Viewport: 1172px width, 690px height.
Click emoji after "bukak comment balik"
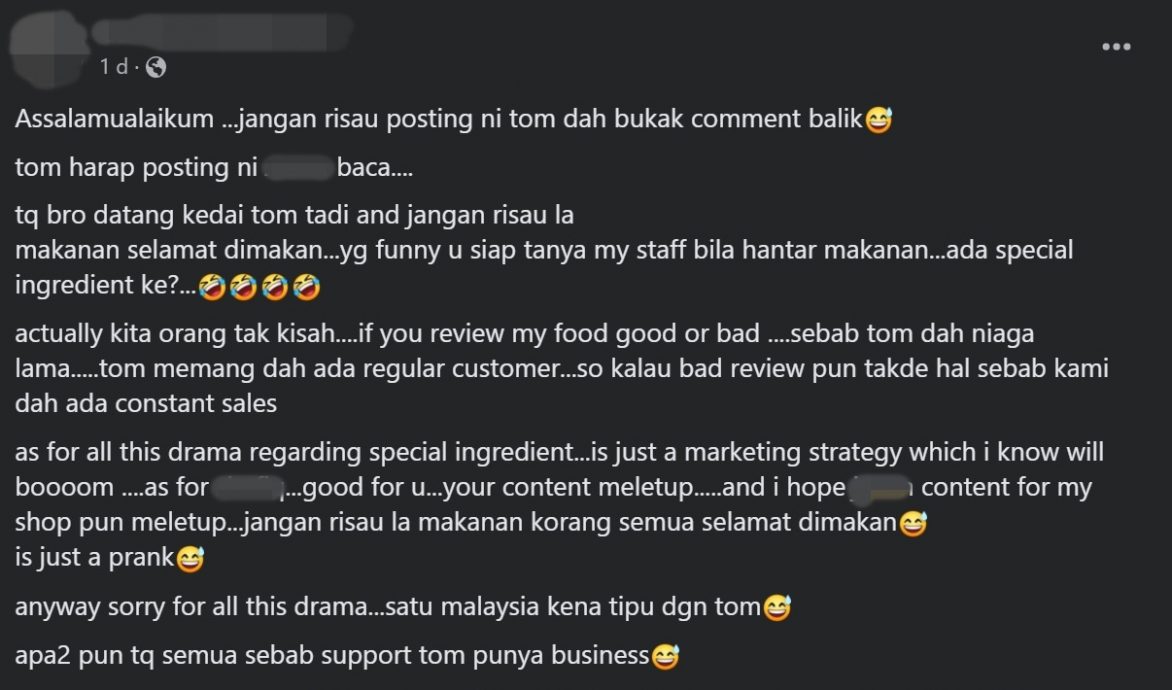(x=878, y=120)
